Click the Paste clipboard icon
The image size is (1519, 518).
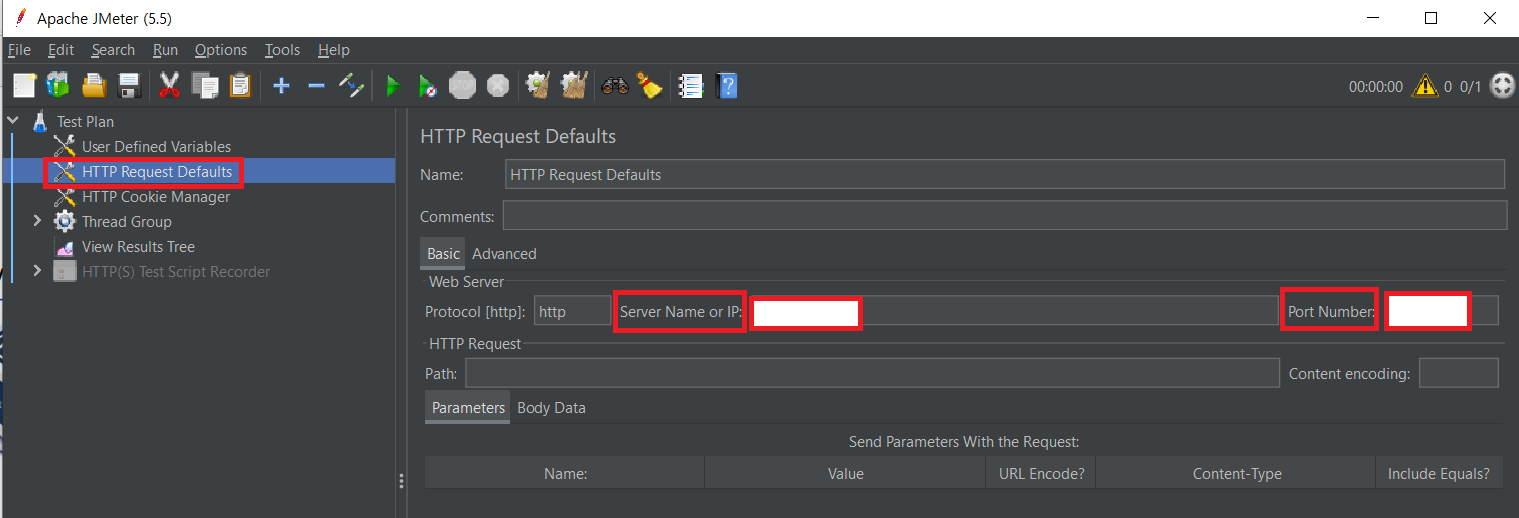pos(240,86)
